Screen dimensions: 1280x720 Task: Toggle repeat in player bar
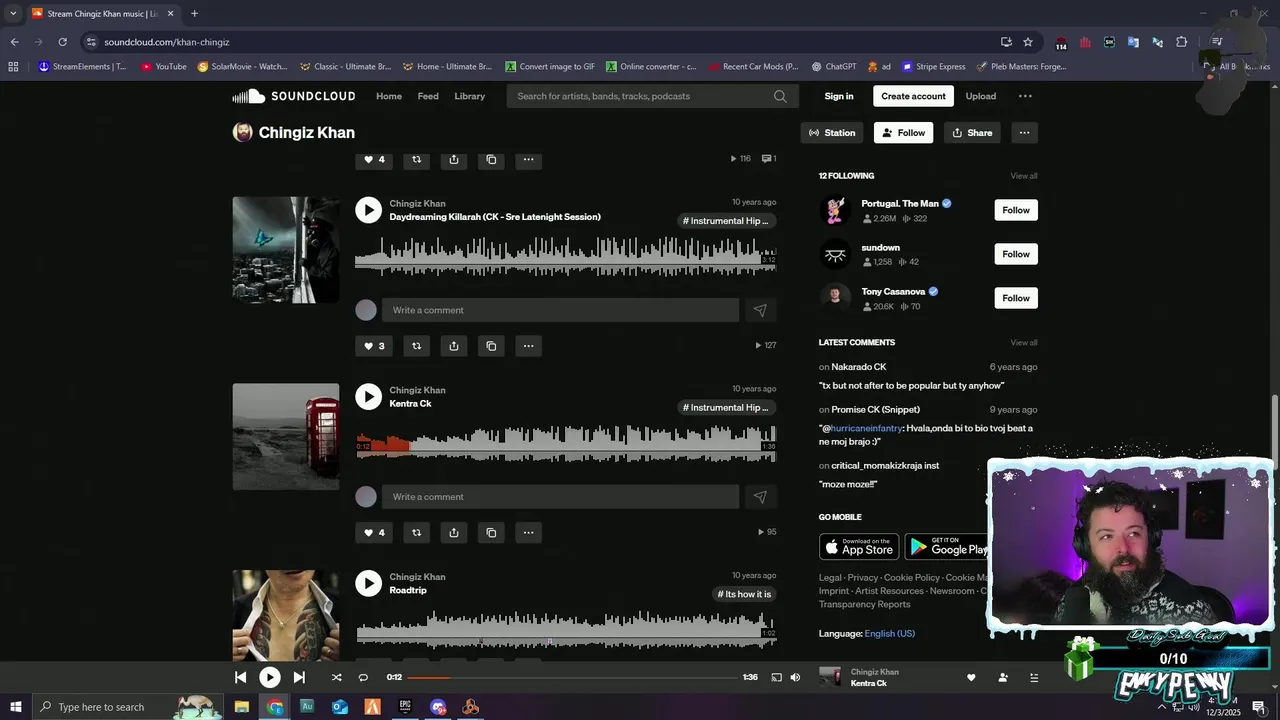(363, 677)
